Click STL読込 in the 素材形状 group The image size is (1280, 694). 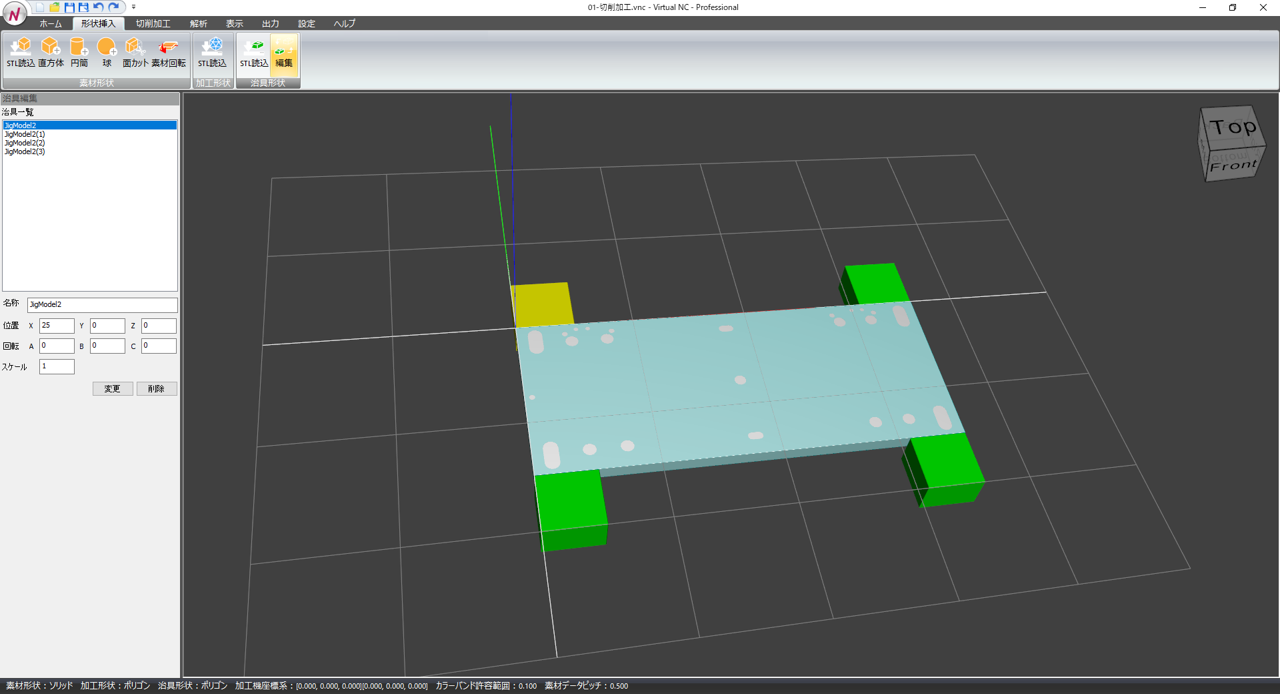click(x=20, y=53)
